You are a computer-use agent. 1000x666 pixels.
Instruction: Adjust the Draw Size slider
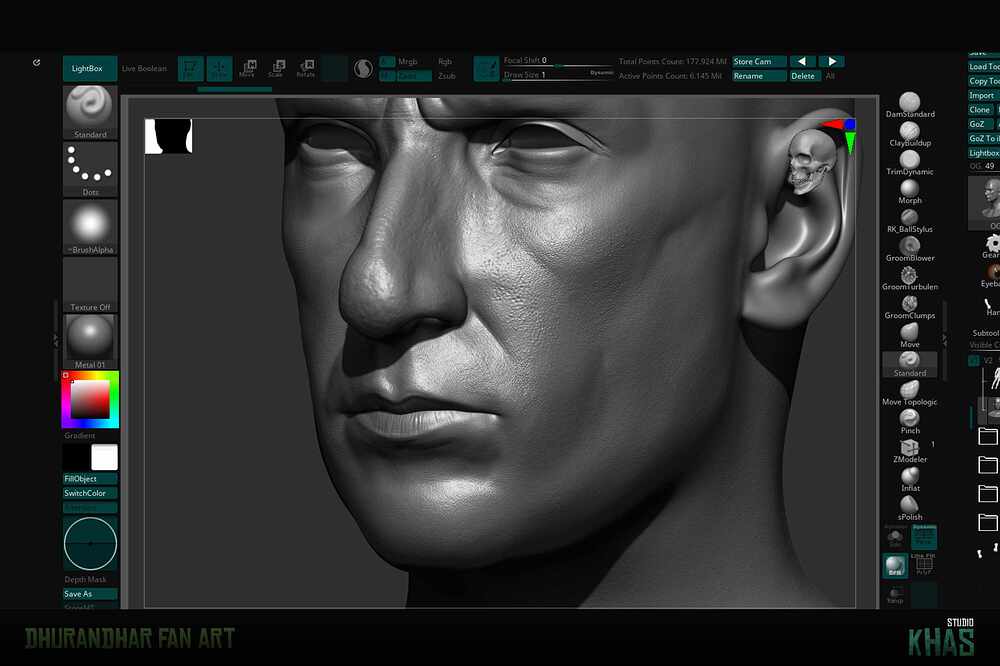point(558,75)
